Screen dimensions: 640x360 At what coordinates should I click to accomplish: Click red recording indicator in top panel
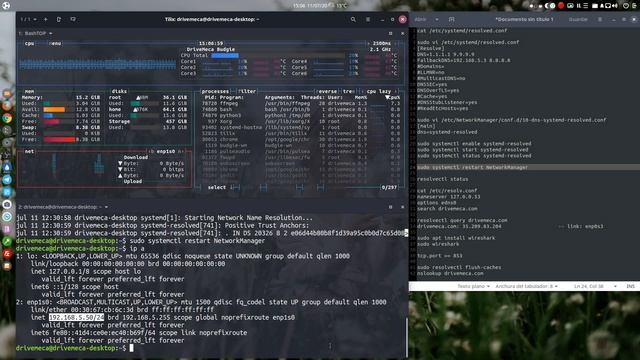pos(561,6)
